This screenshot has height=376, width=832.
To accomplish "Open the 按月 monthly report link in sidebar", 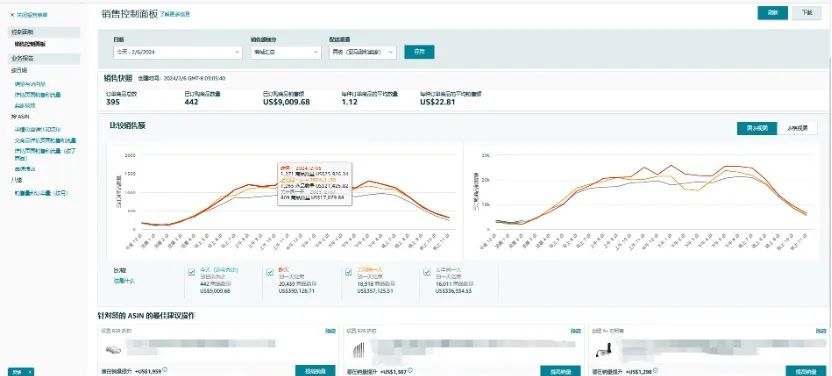I will coord(41,193).
